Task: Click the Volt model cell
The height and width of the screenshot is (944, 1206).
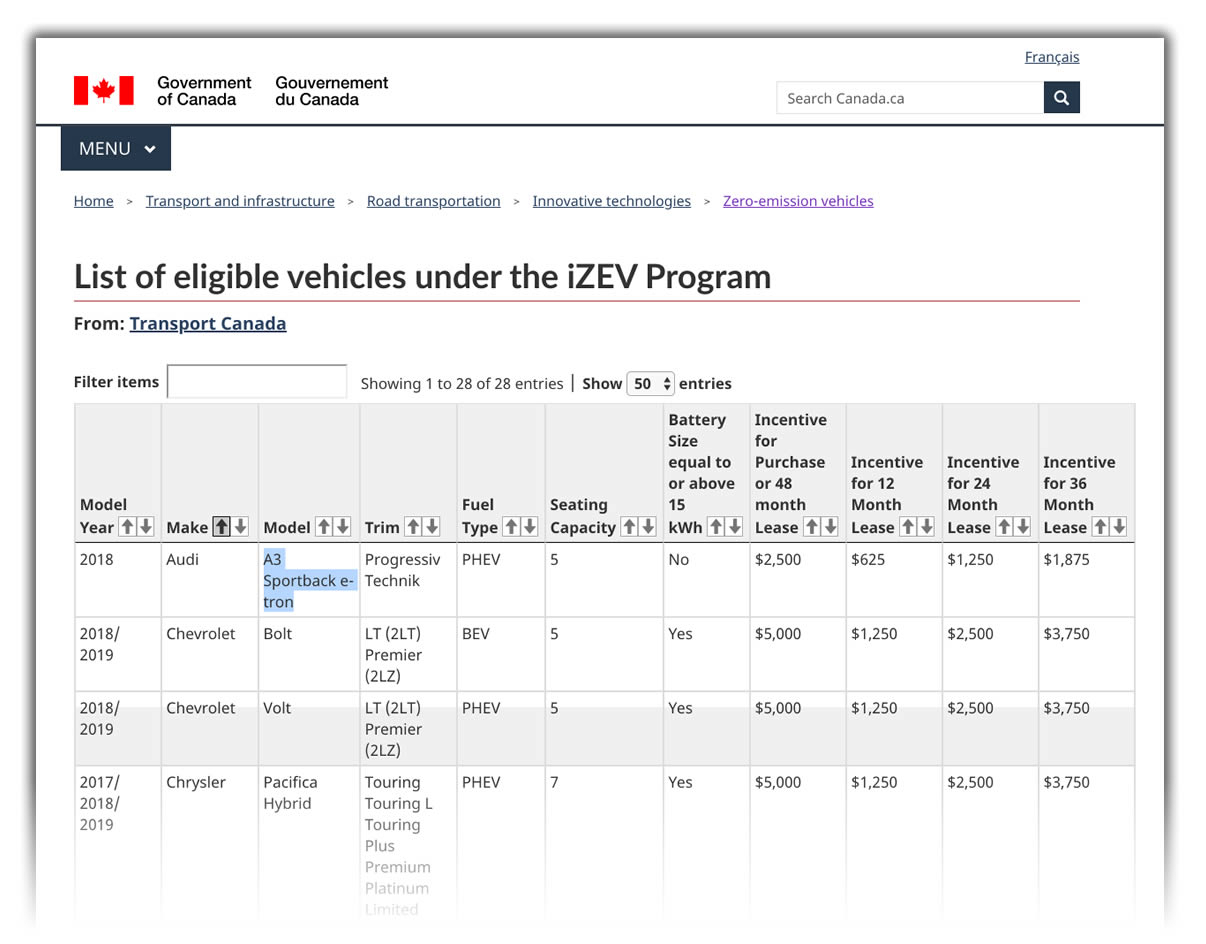Action: [x=309, y=729]
